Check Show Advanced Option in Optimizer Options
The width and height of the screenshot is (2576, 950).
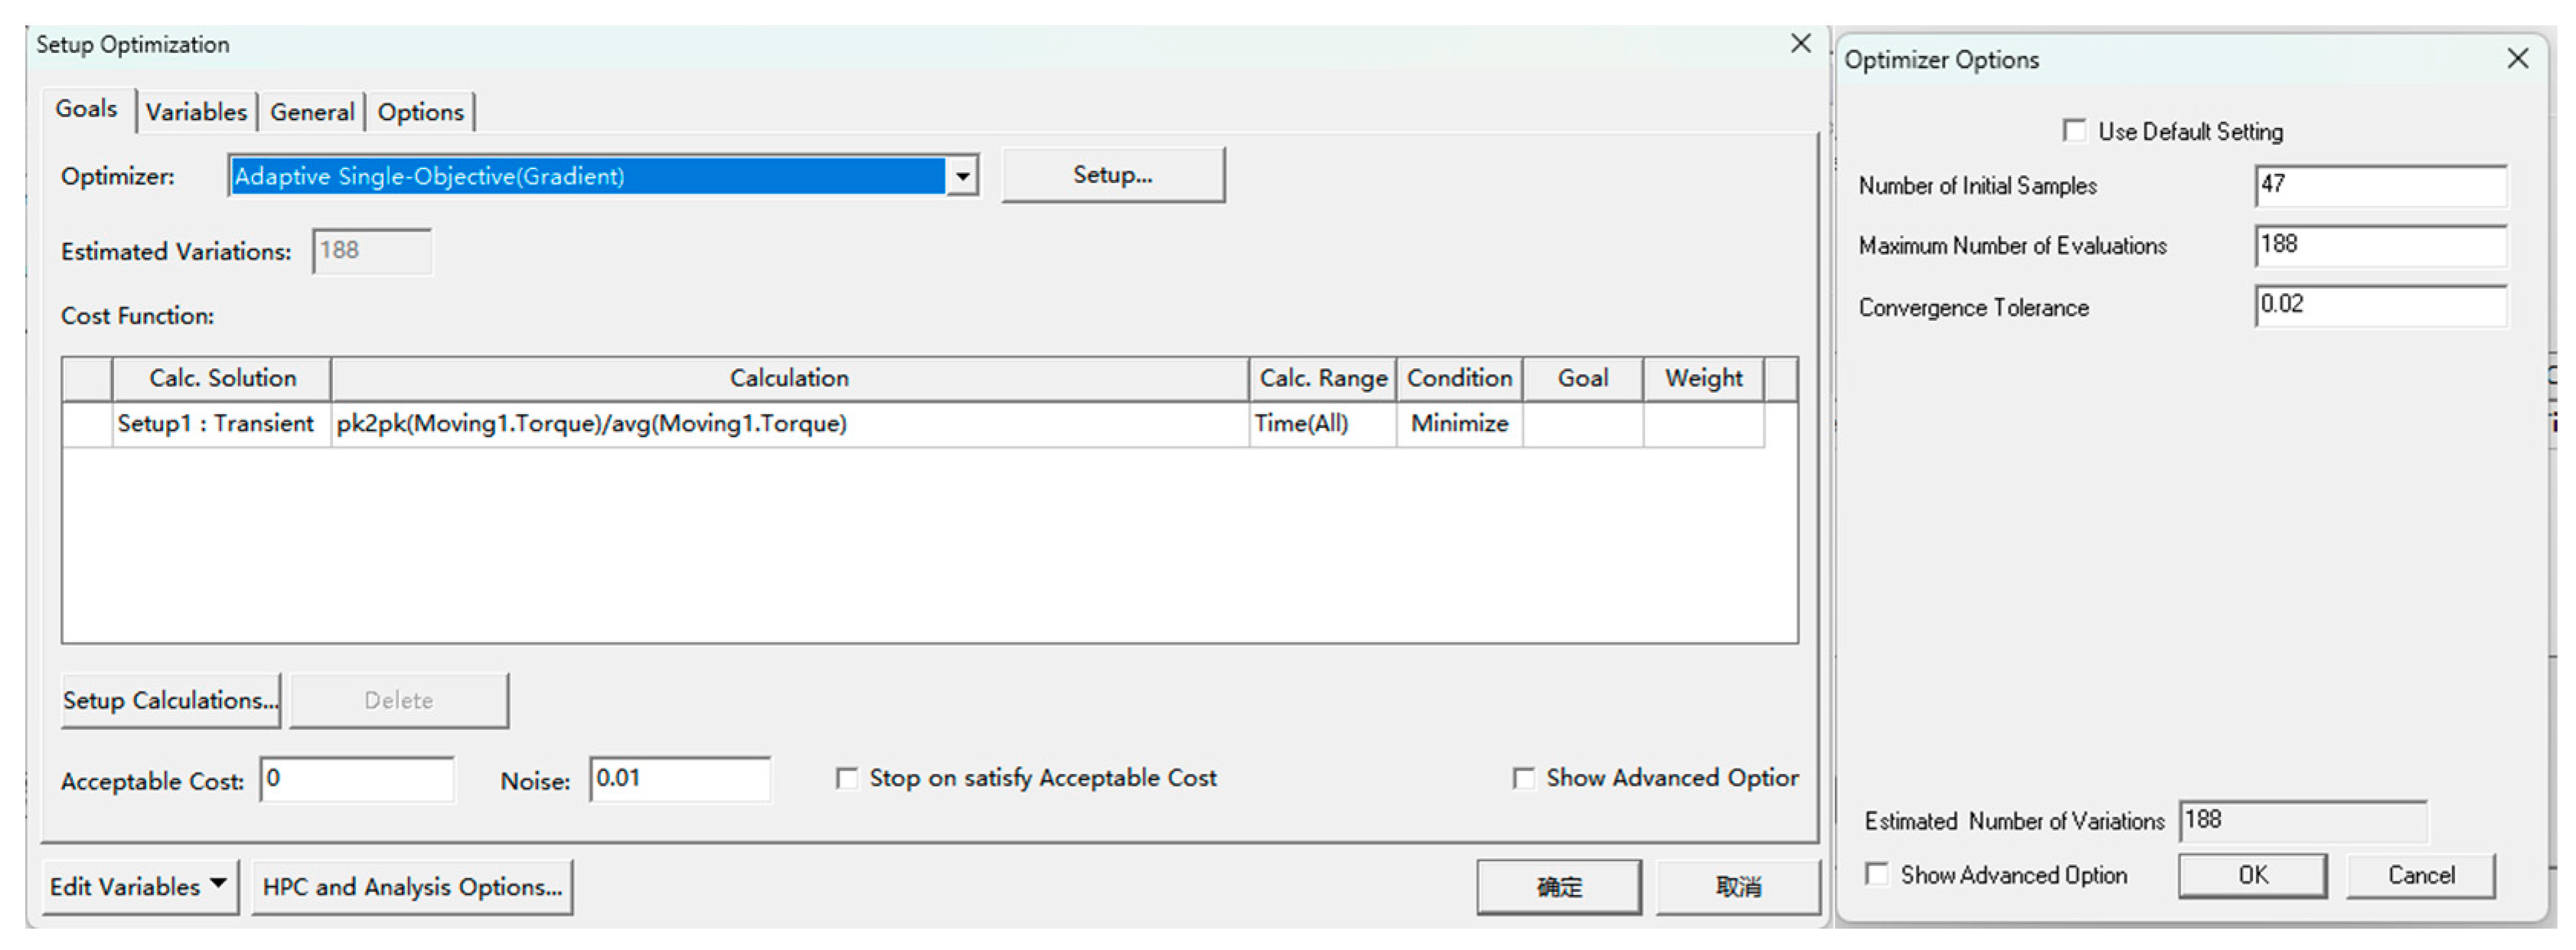1877,875
